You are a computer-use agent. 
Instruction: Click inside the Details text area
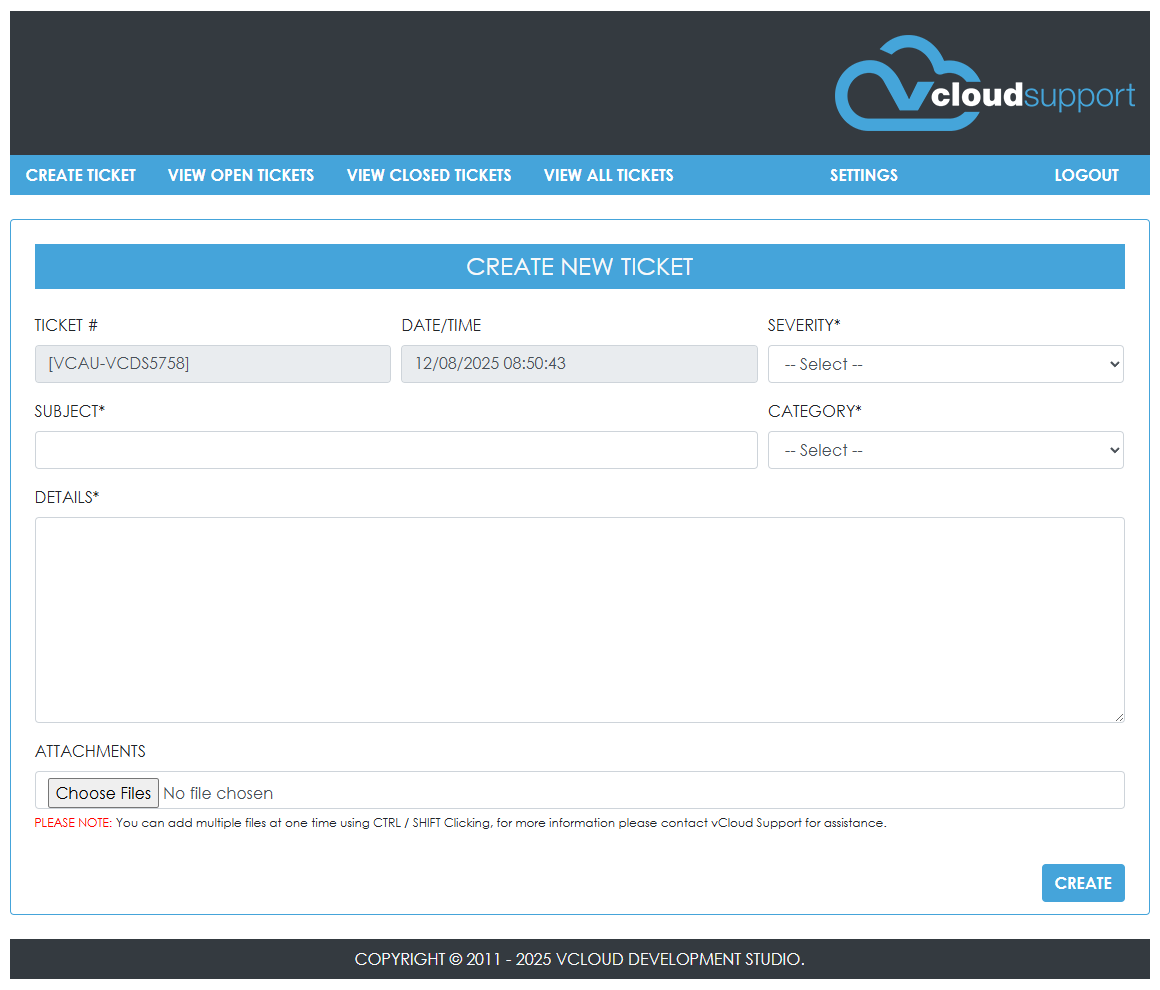pyautogui.click(x=579, y=619)
